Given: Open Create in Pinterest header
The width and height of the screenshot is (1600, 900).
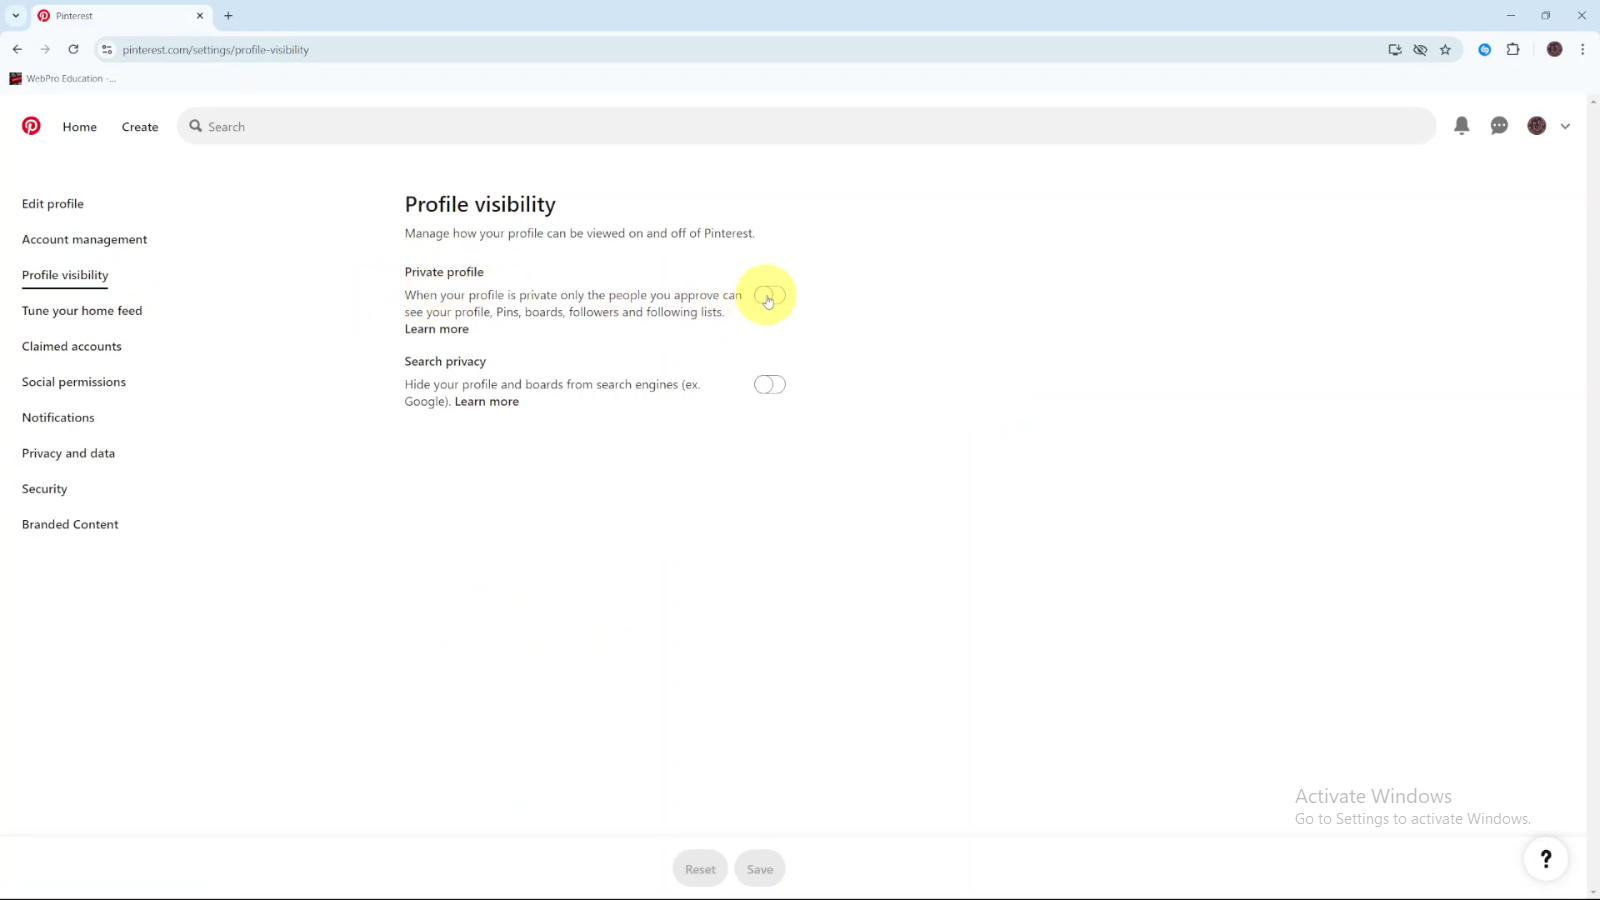Looking at the screenshot, I should click(140, 127).
